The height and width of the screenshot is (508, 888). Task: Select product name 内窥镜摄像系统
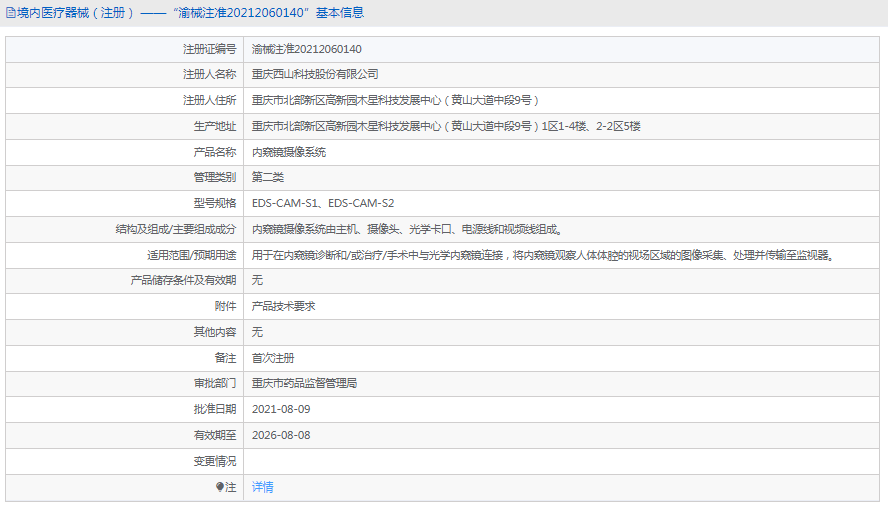pos(289,152)
